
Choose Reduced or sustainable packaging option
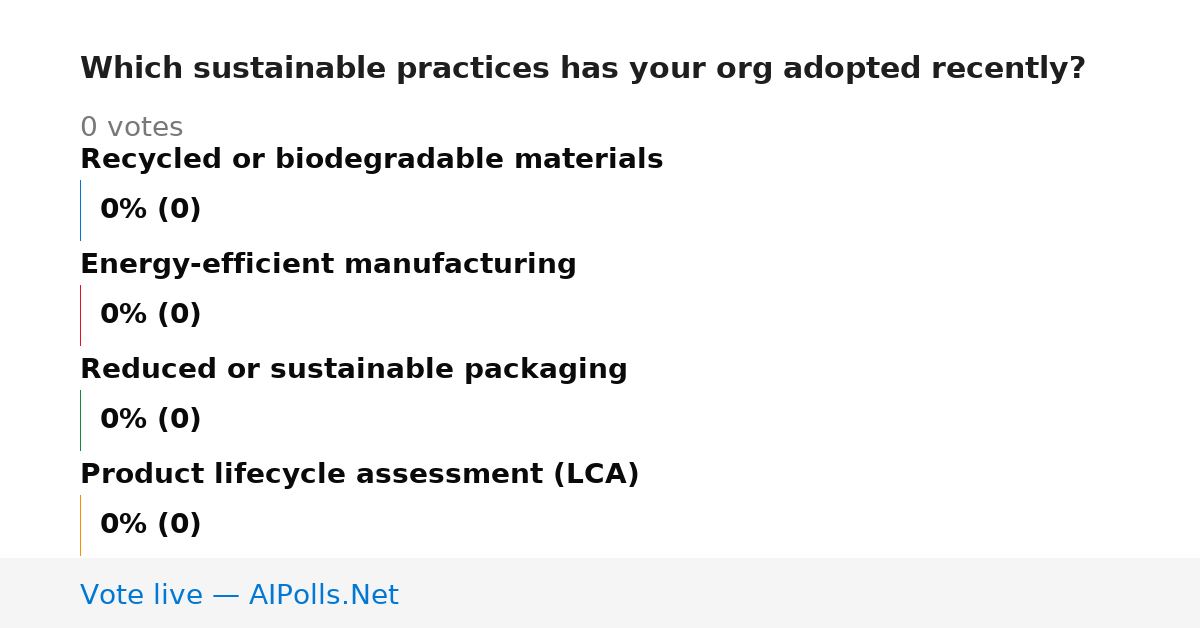click(x=354, y=370)
